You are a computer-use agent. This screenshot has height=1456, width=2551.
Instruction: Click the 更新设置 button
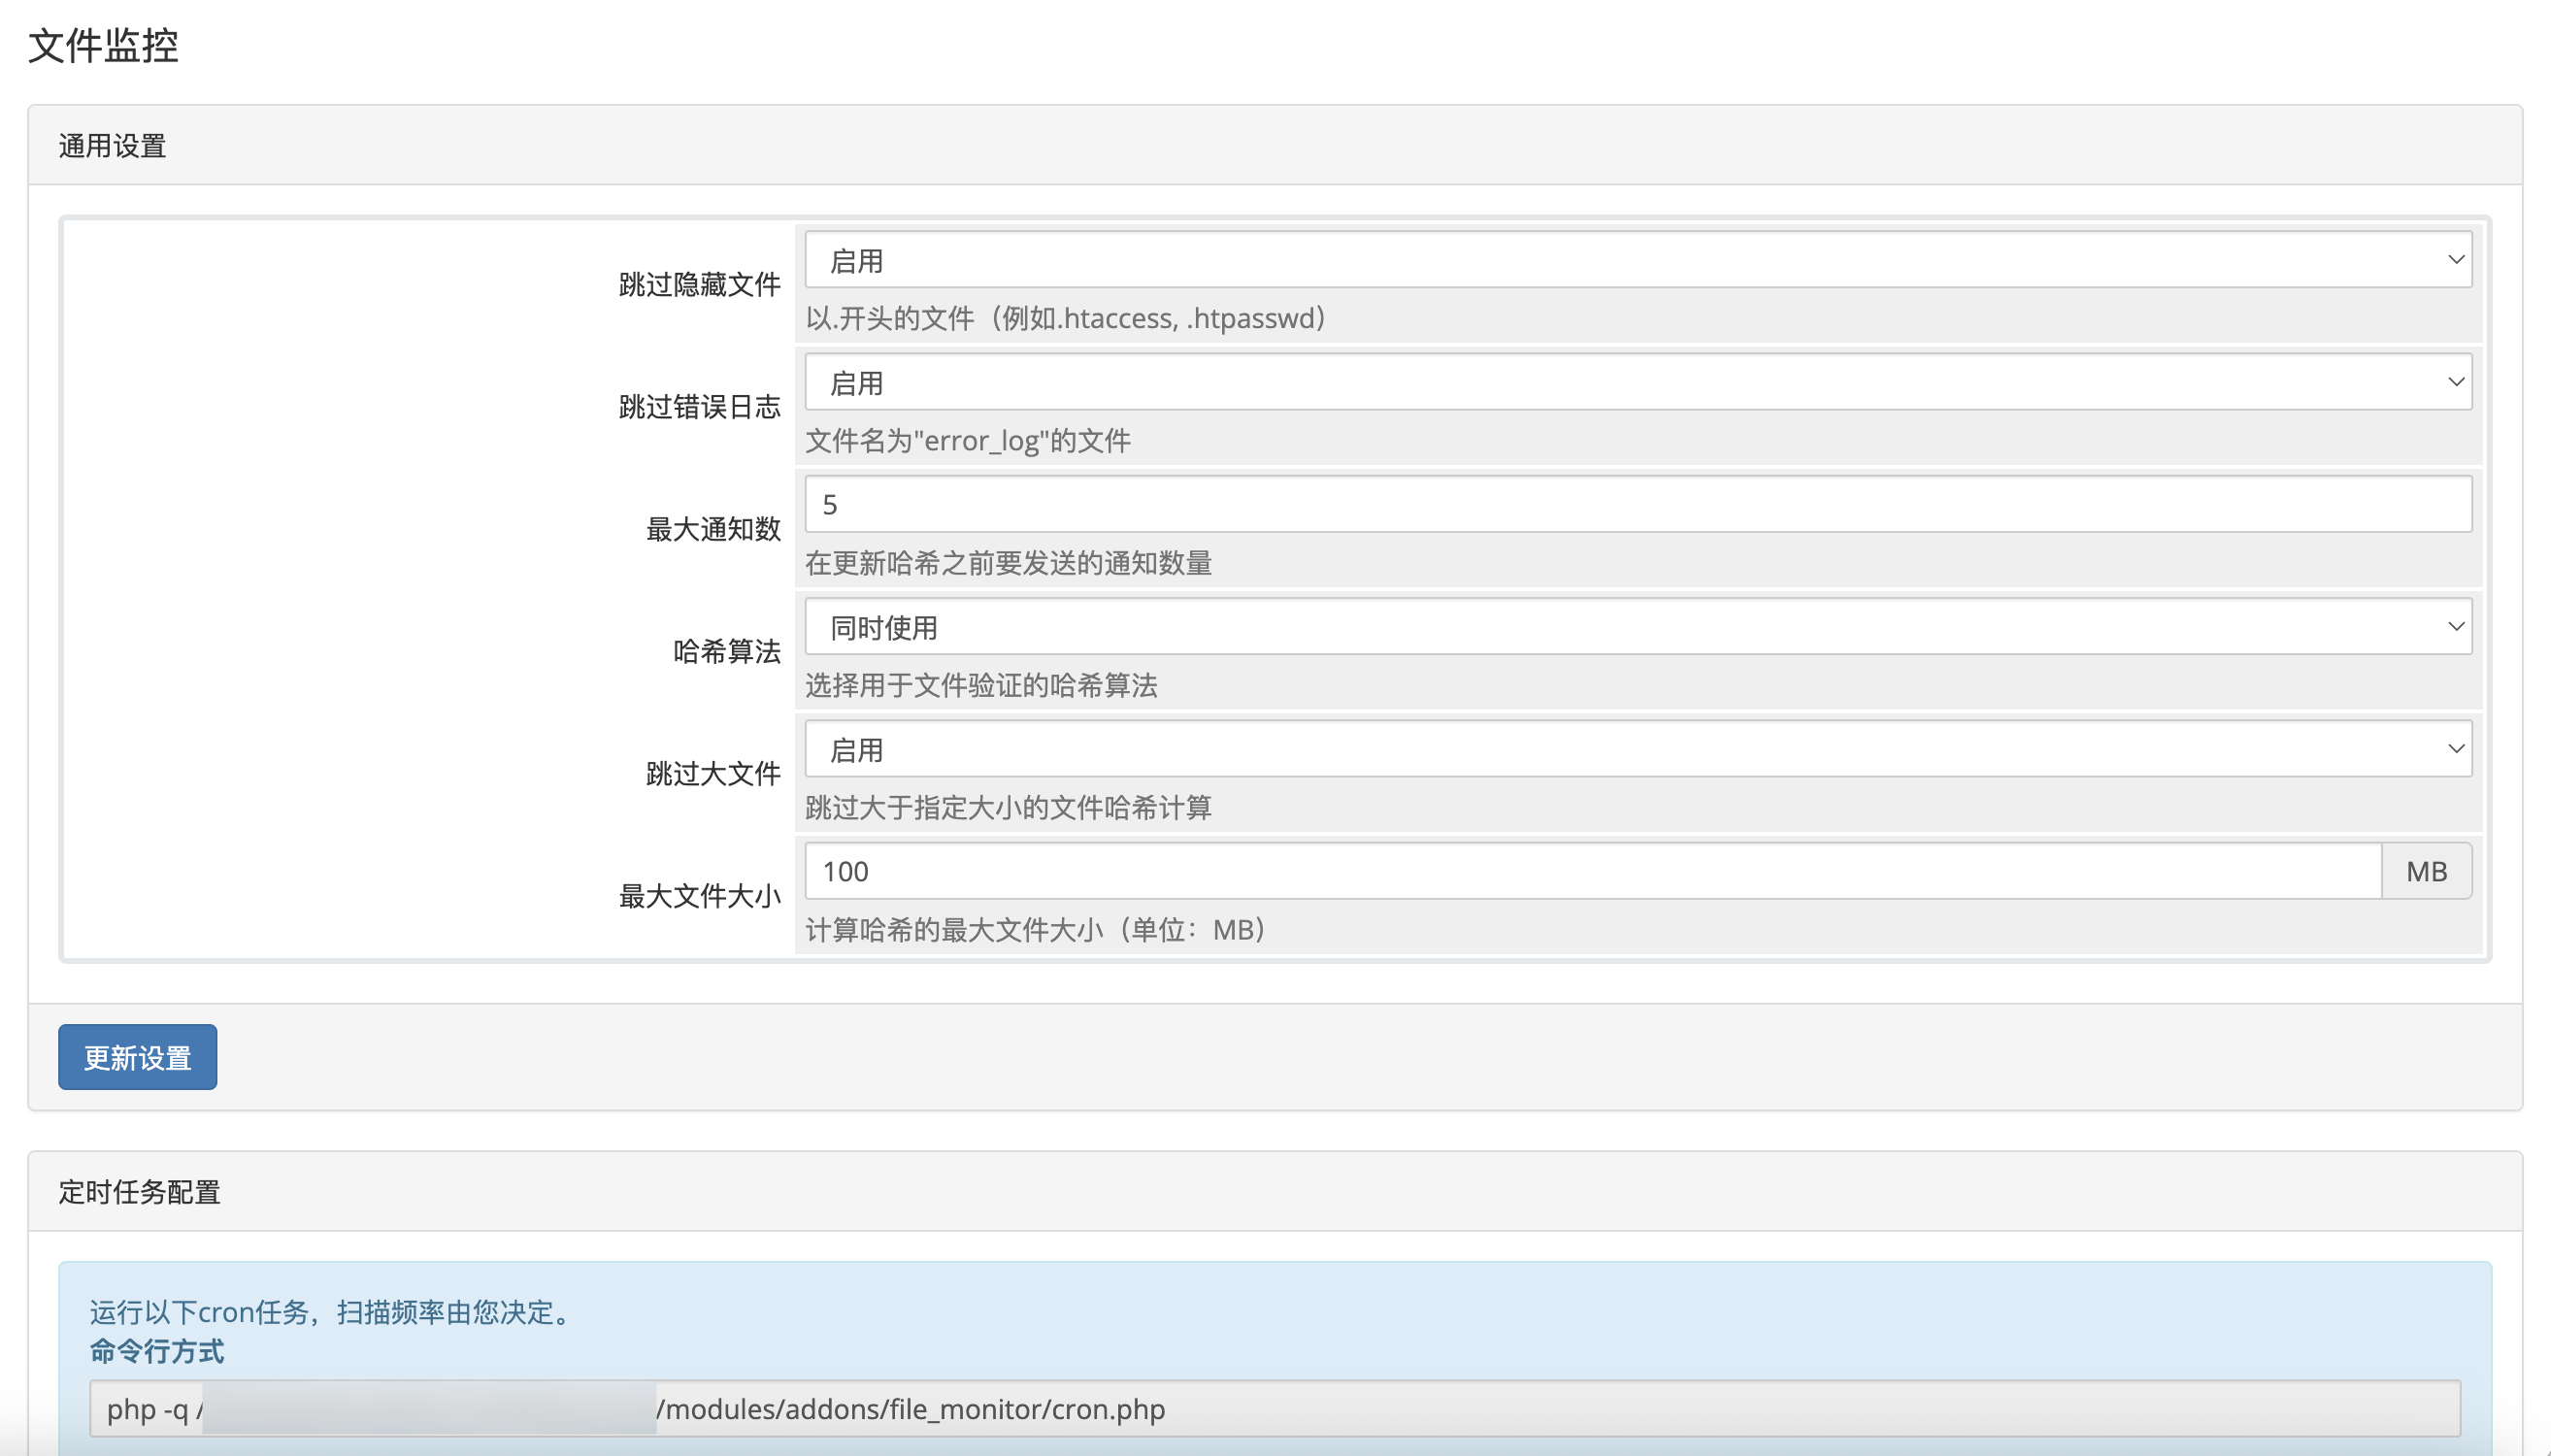tap(137, 1056)
